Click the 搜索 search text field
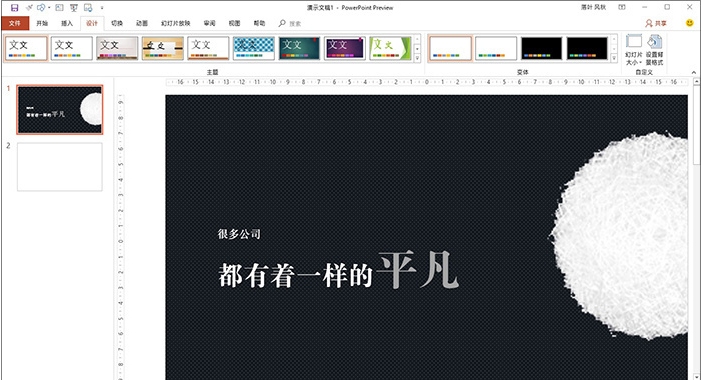703x380 pixels. click(x=295, y=24)
